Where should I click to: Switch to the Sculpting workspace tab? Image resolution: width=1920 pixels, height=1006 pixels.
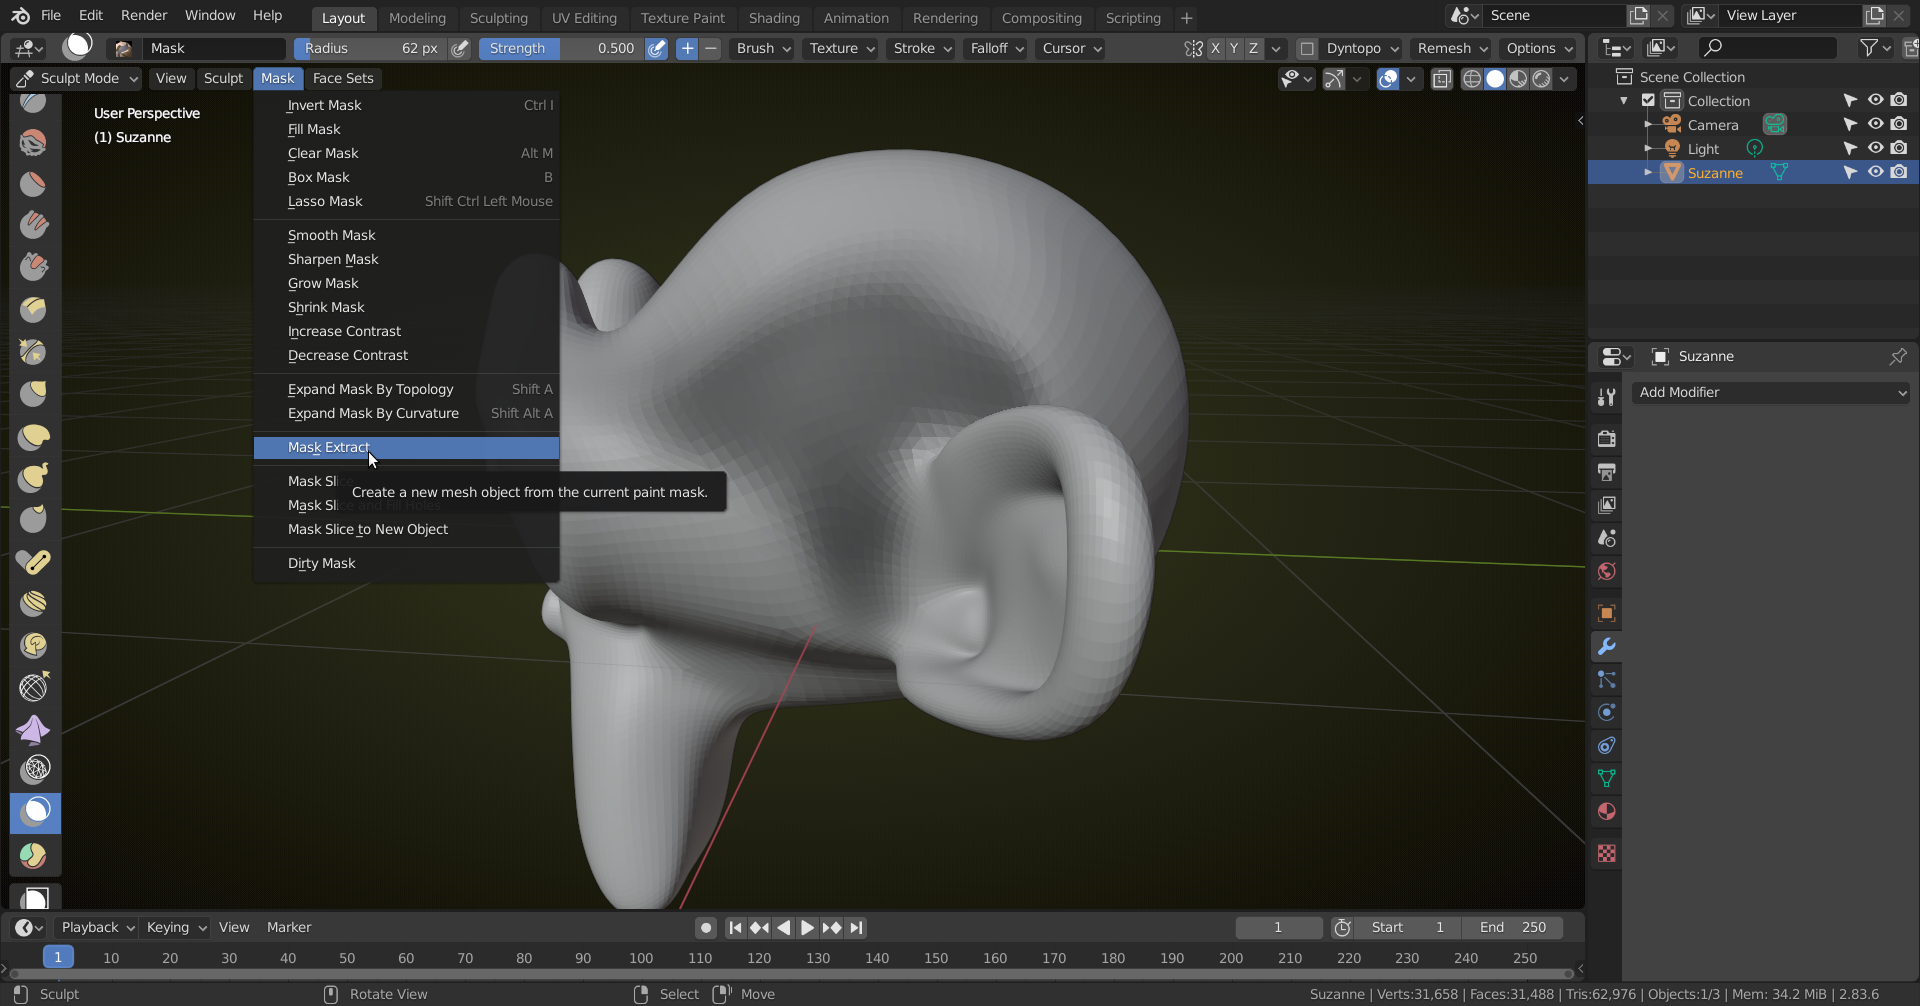click(x=498, y=18)
